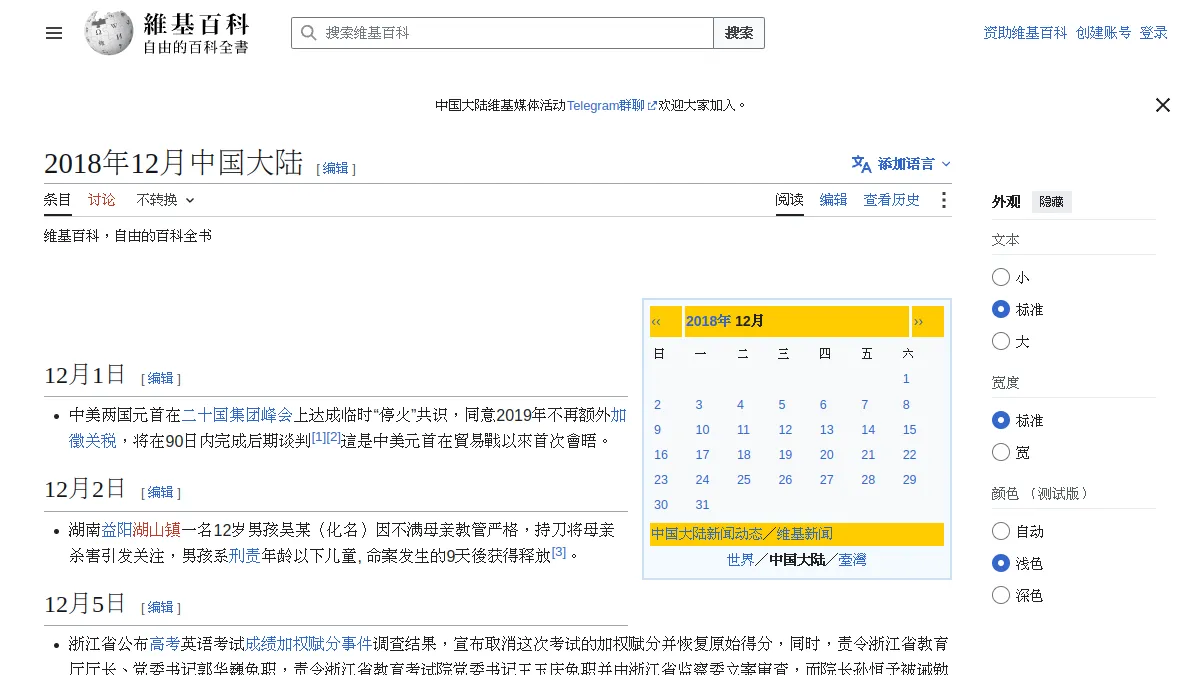The height and width of the screenshot is (675, 1200).
Task: Select the 宽 width radio button
Action: tap(1001, 452)
